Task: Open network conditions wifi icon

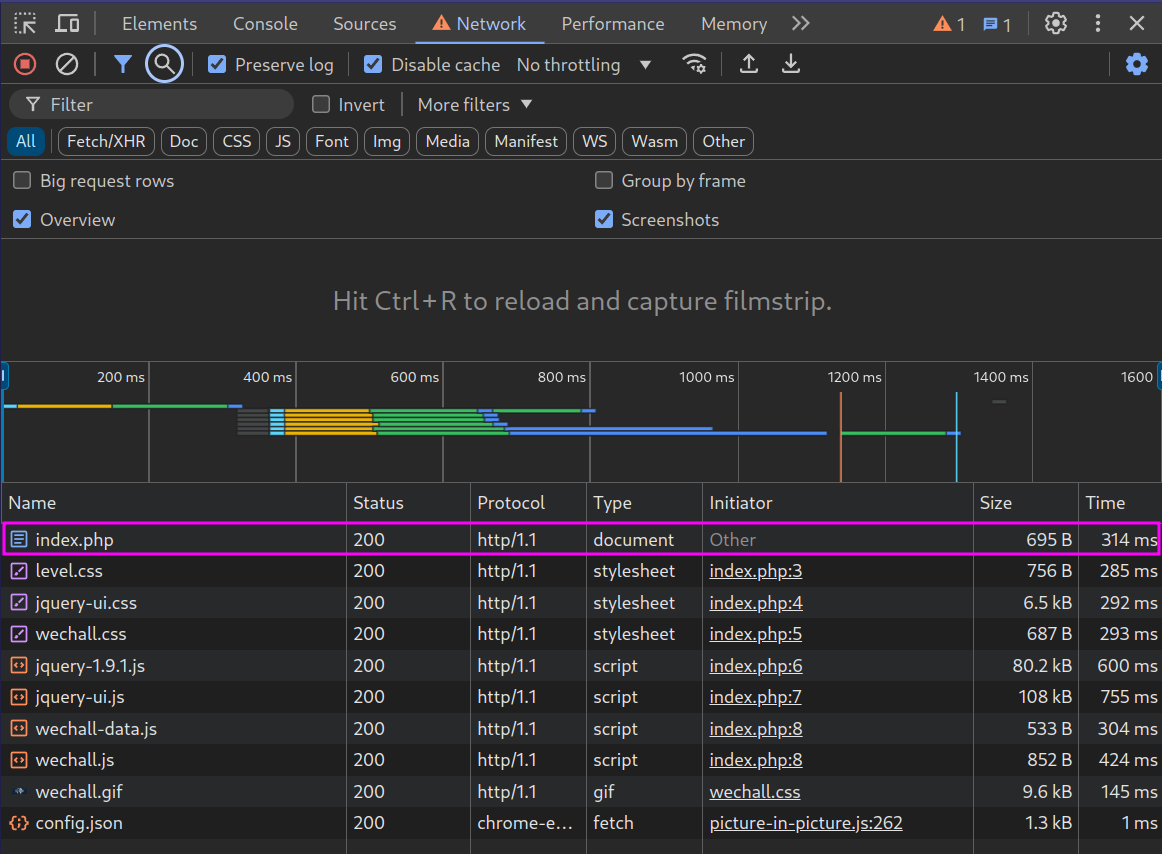Action: (x=694, y=64)
